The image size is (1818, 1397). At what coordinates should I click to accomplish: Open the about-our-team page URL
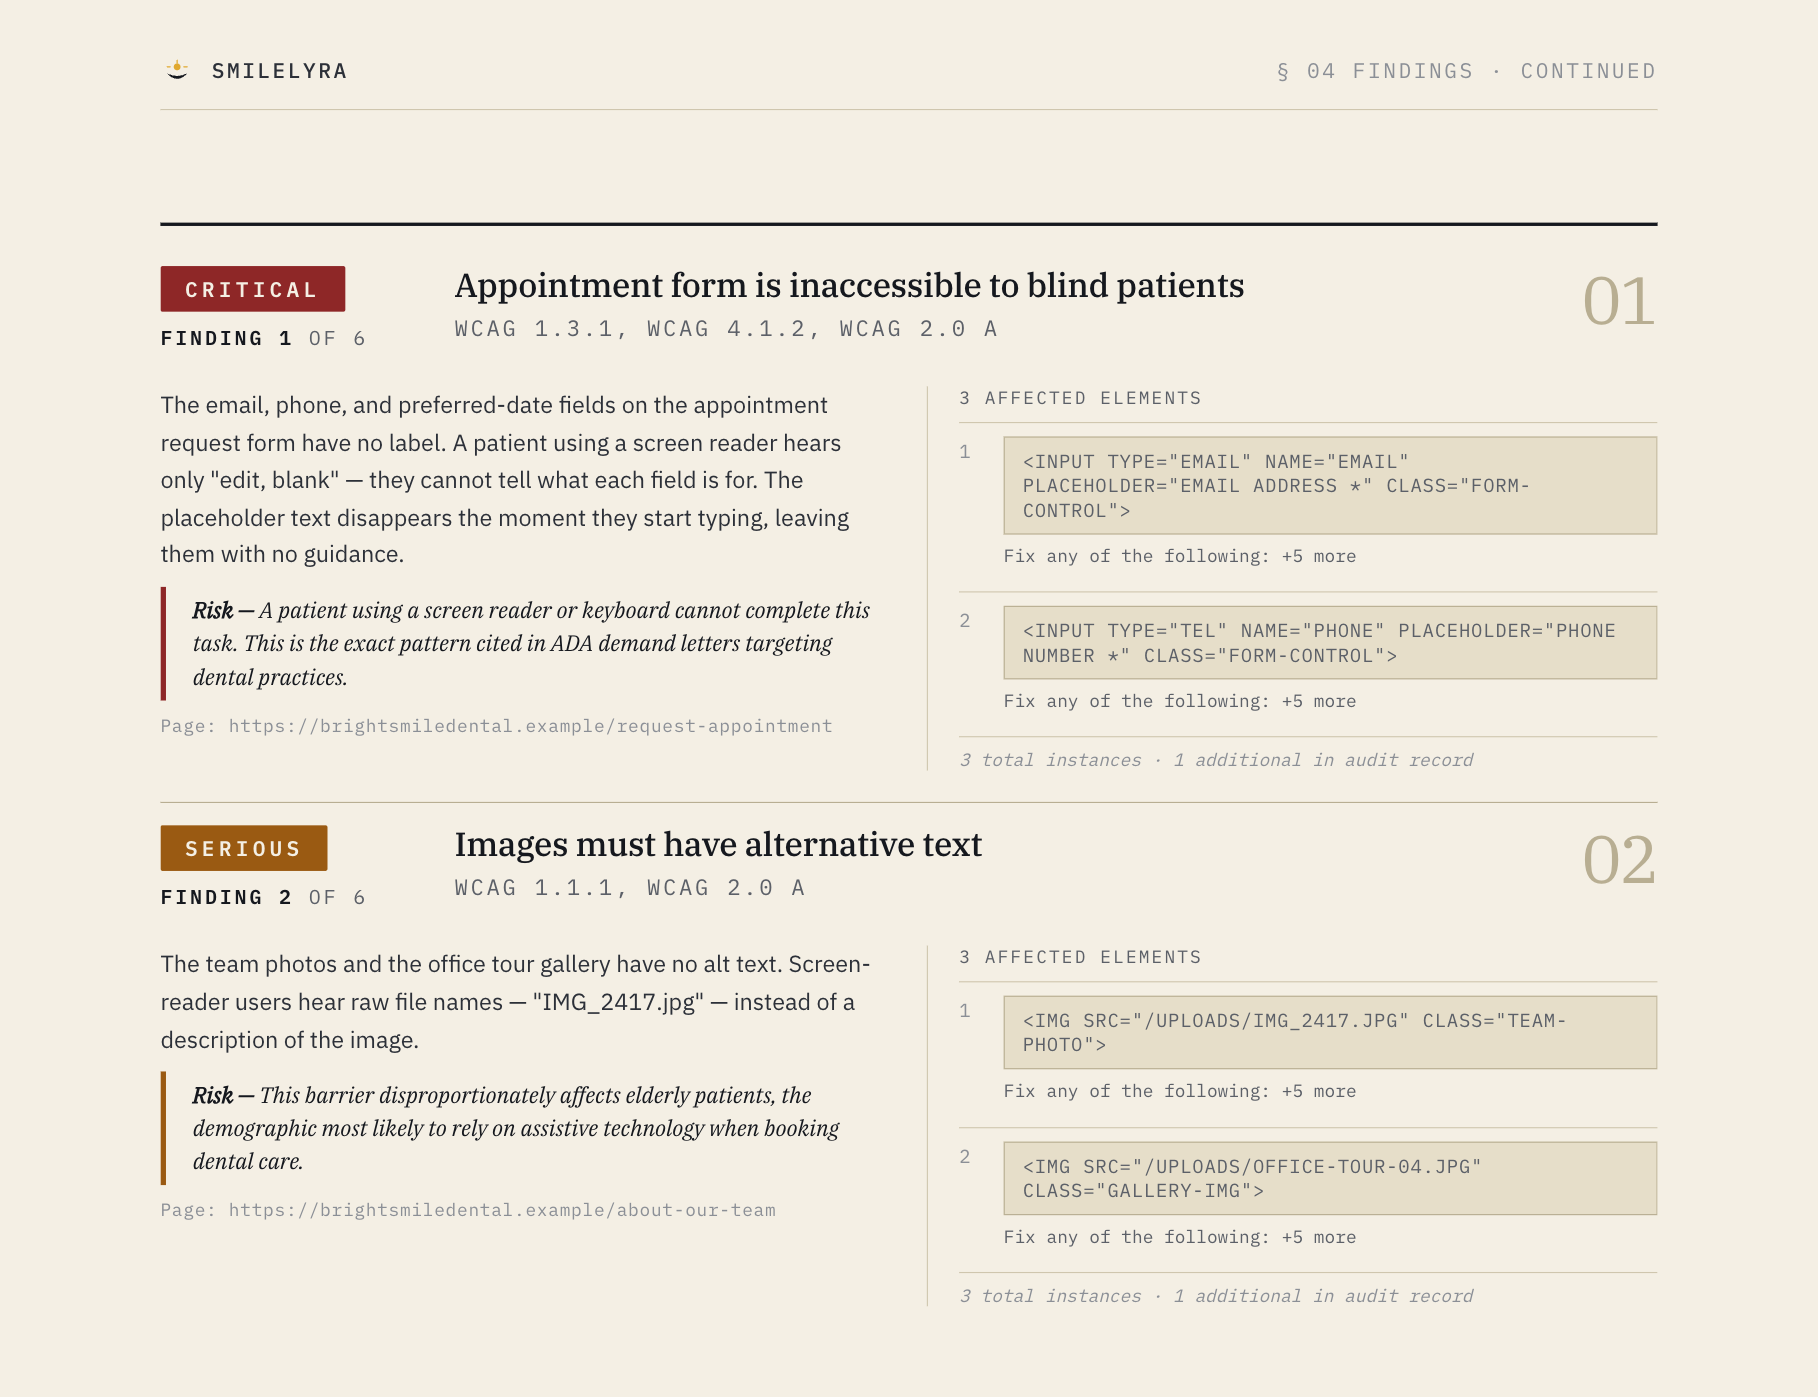click(x=502, y=1210)
